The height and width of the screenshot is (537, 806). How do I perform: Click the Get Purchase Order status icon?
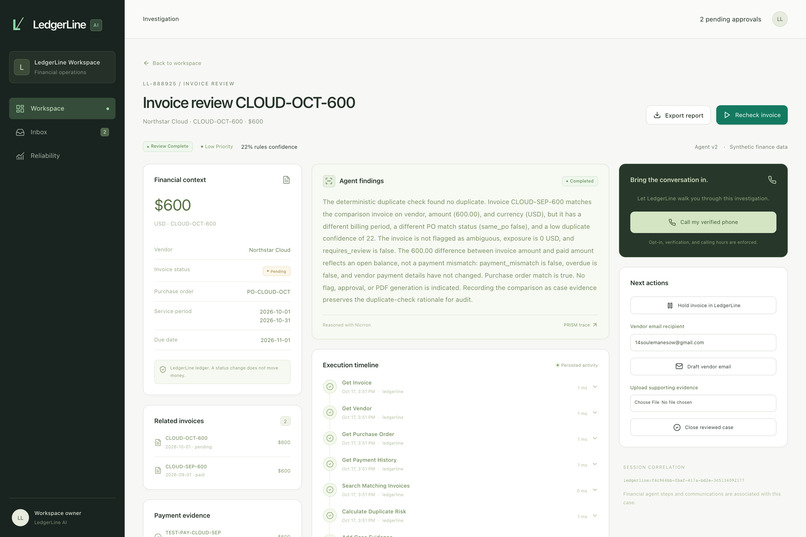329,438
